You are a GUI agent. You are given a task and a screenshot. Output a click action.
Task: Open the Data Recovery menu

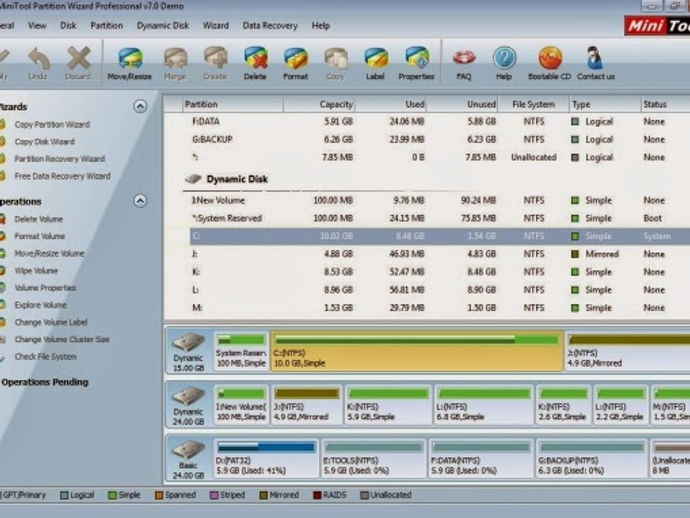pos(270,26)
